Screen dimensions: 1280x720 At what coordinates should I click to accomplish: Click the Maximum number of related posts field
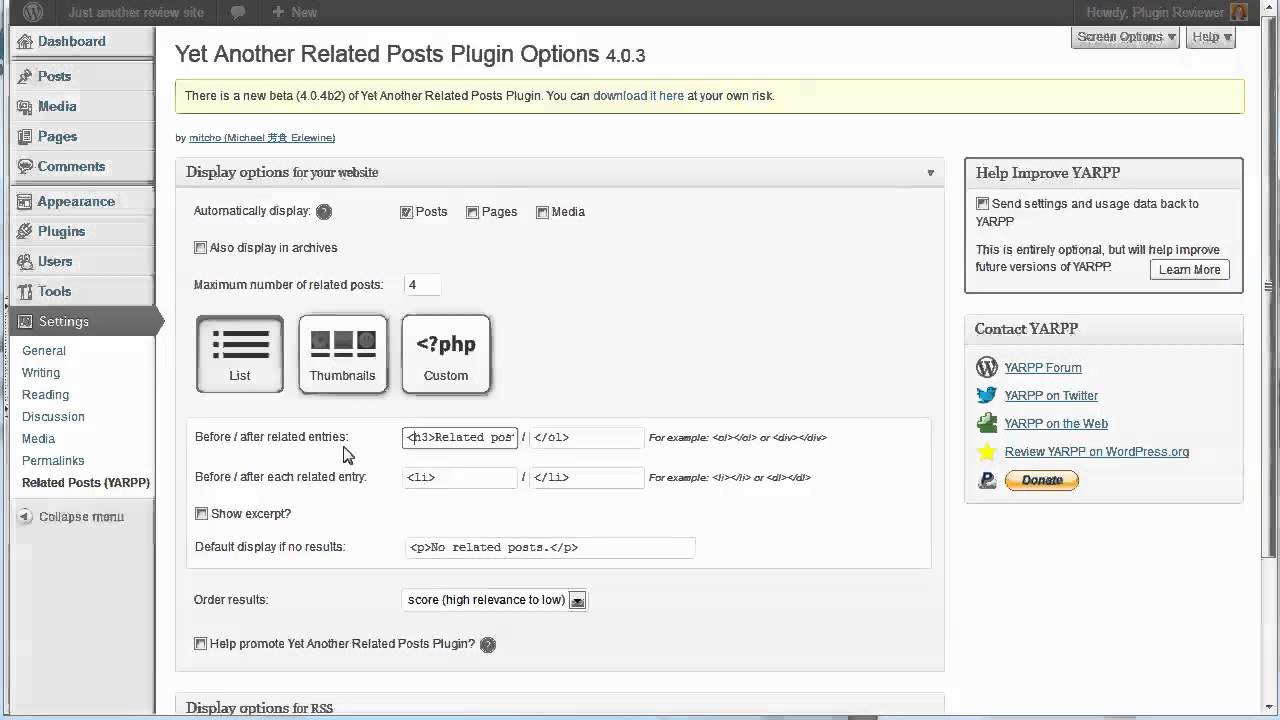click(422, 285)
